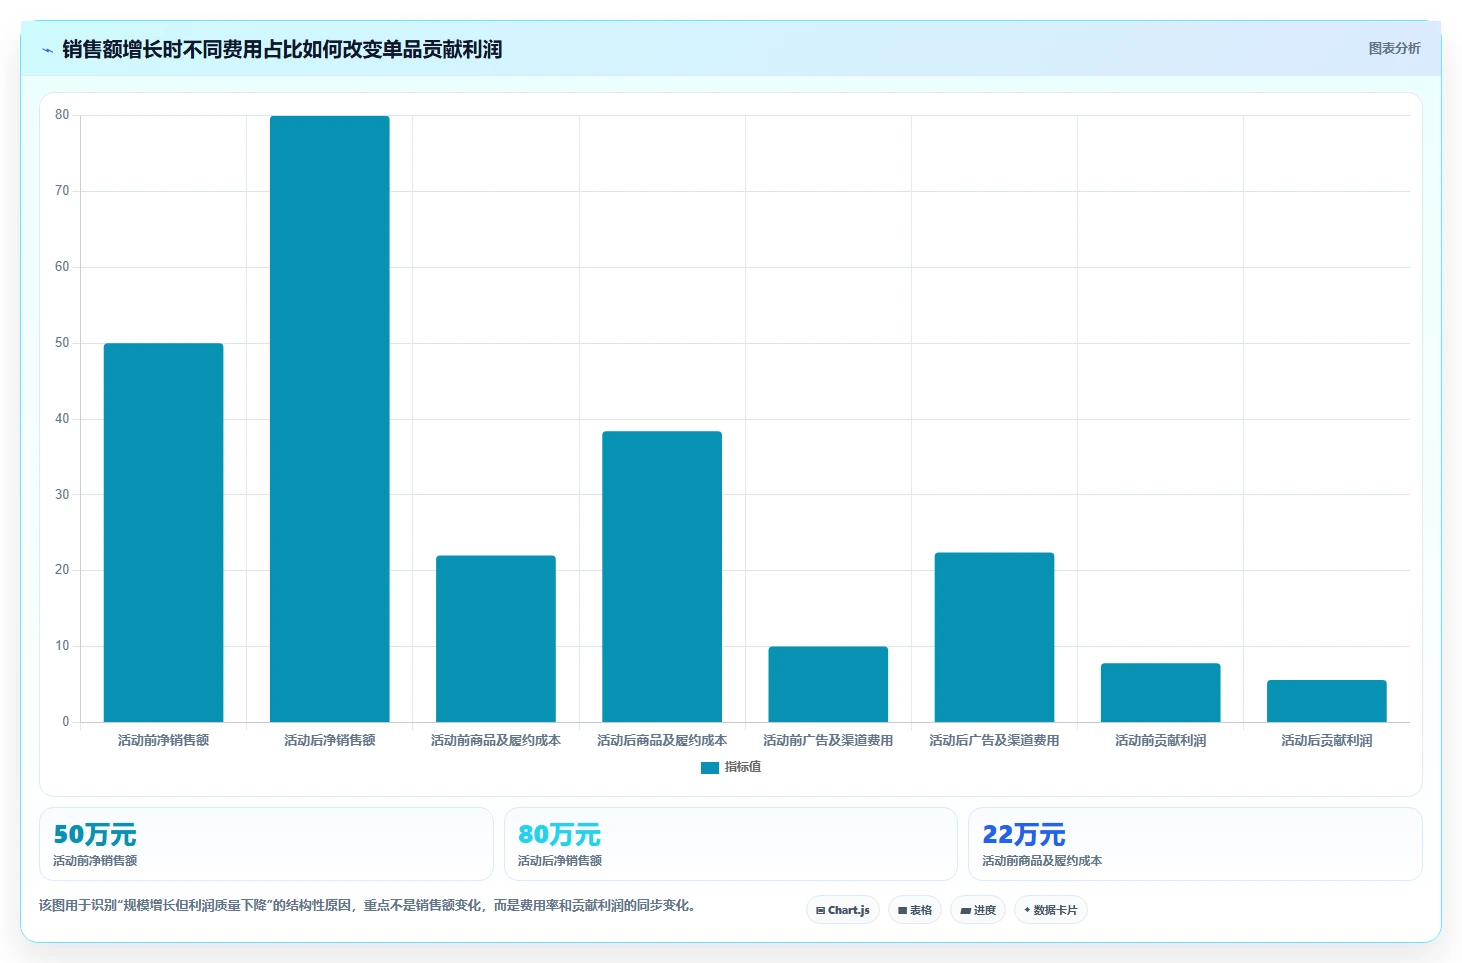Viewport: 1462px width, 963px height.
Task: Click the x-axis label 活动后商品及履约成本
Action: click(661, 741)
